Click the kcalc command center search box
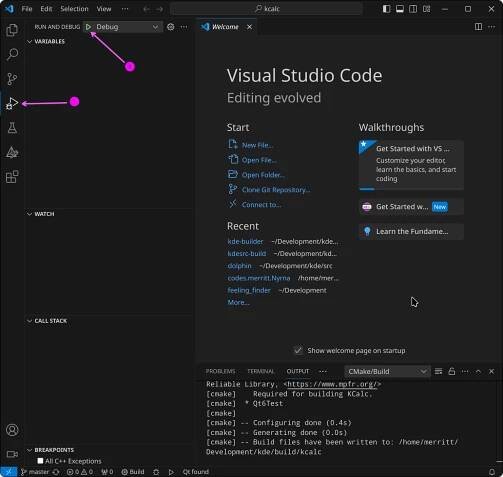The width and height of the screenshot is (503, 477). 267,9
